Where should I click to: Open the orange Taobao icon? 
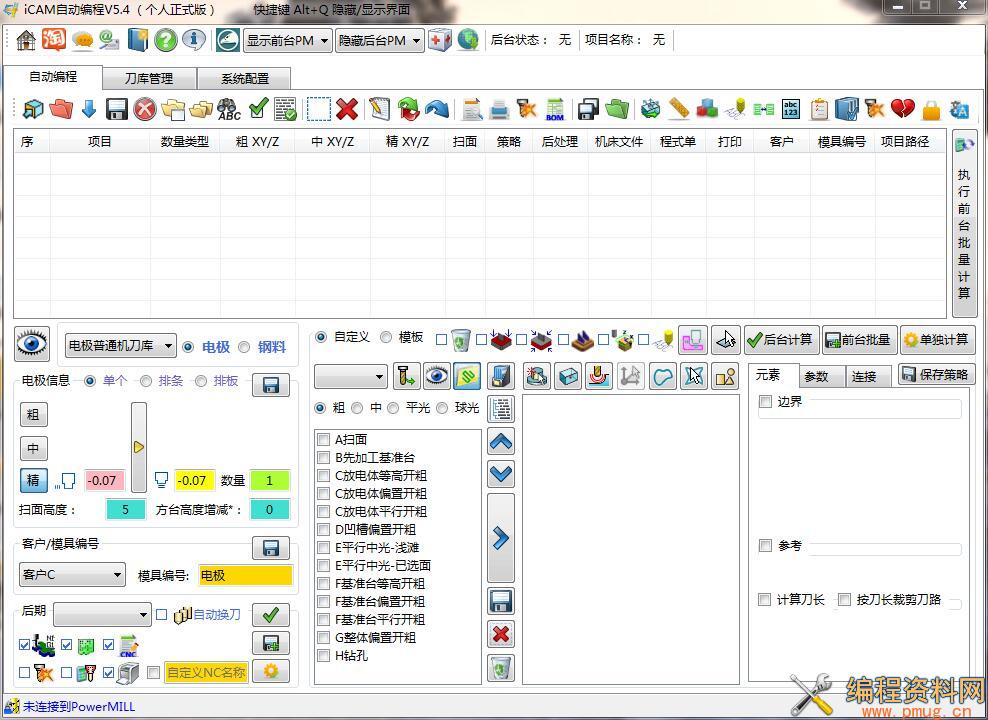pos(54,40)
